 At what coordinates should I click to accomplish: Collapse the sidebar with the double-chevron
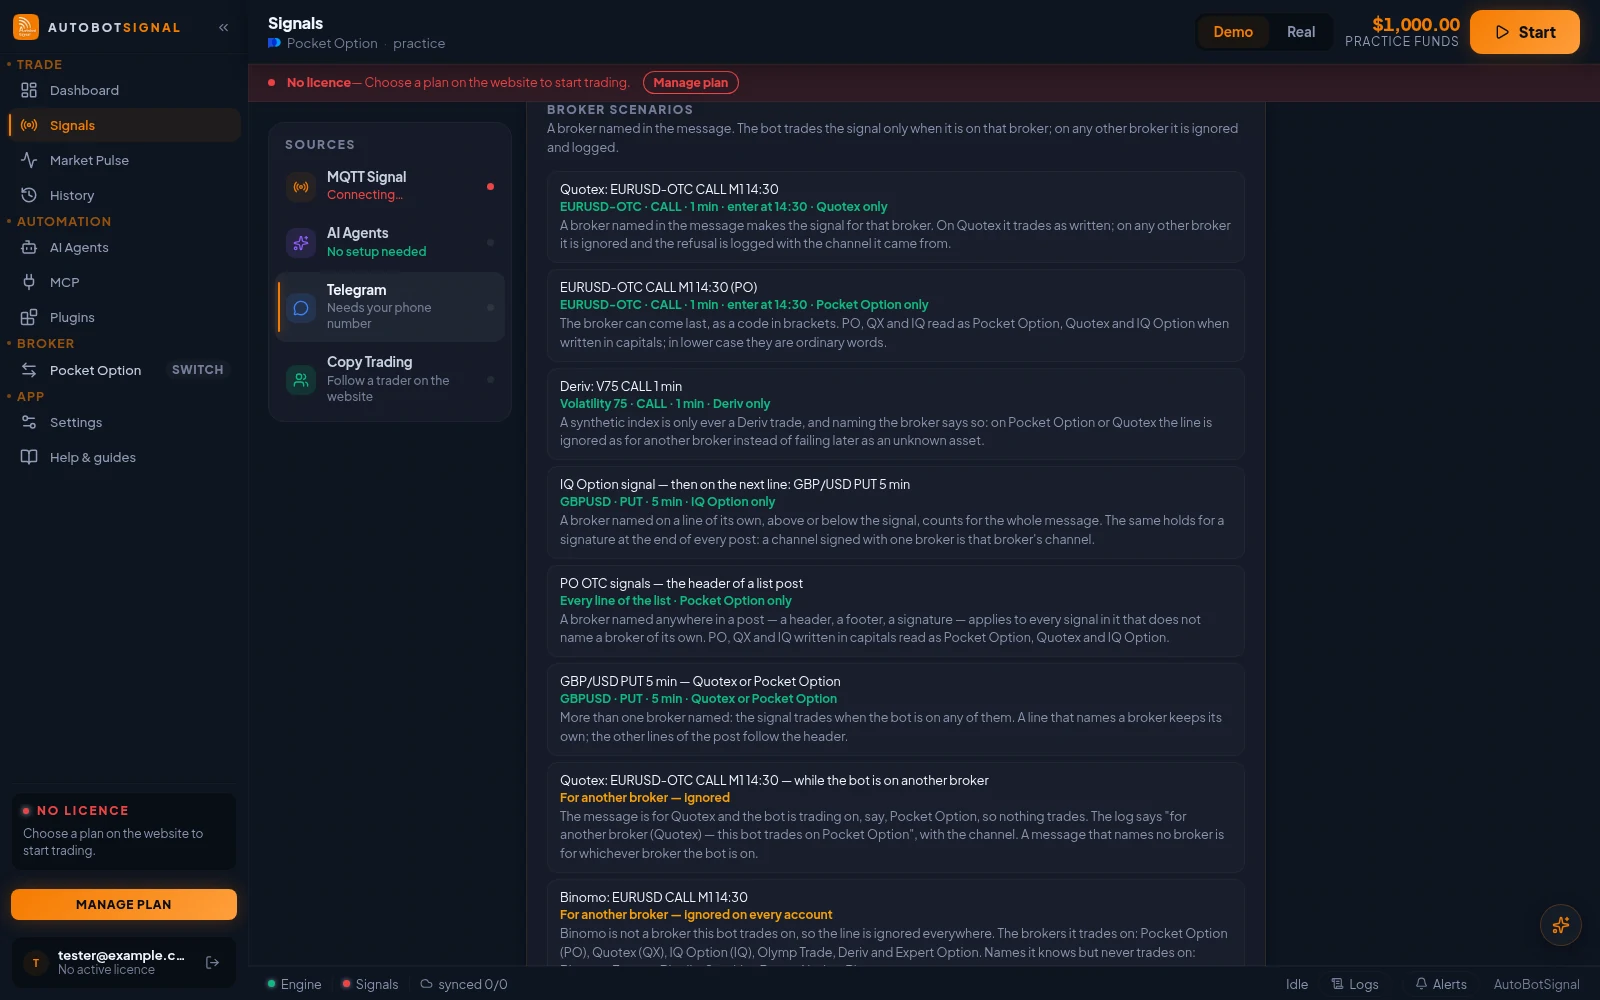pos(224,27)
